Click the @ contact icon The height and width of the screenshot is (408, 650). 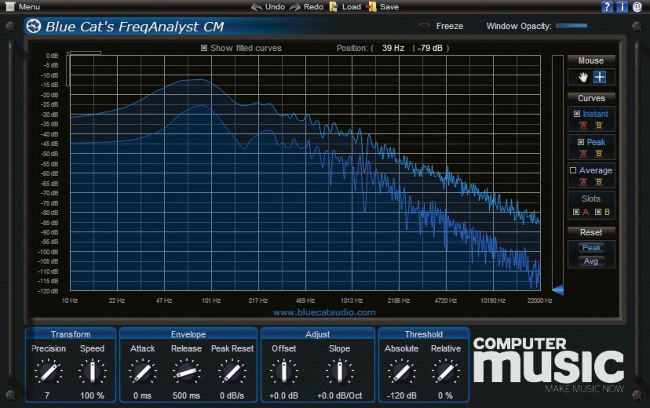click(x=637, y=7)
